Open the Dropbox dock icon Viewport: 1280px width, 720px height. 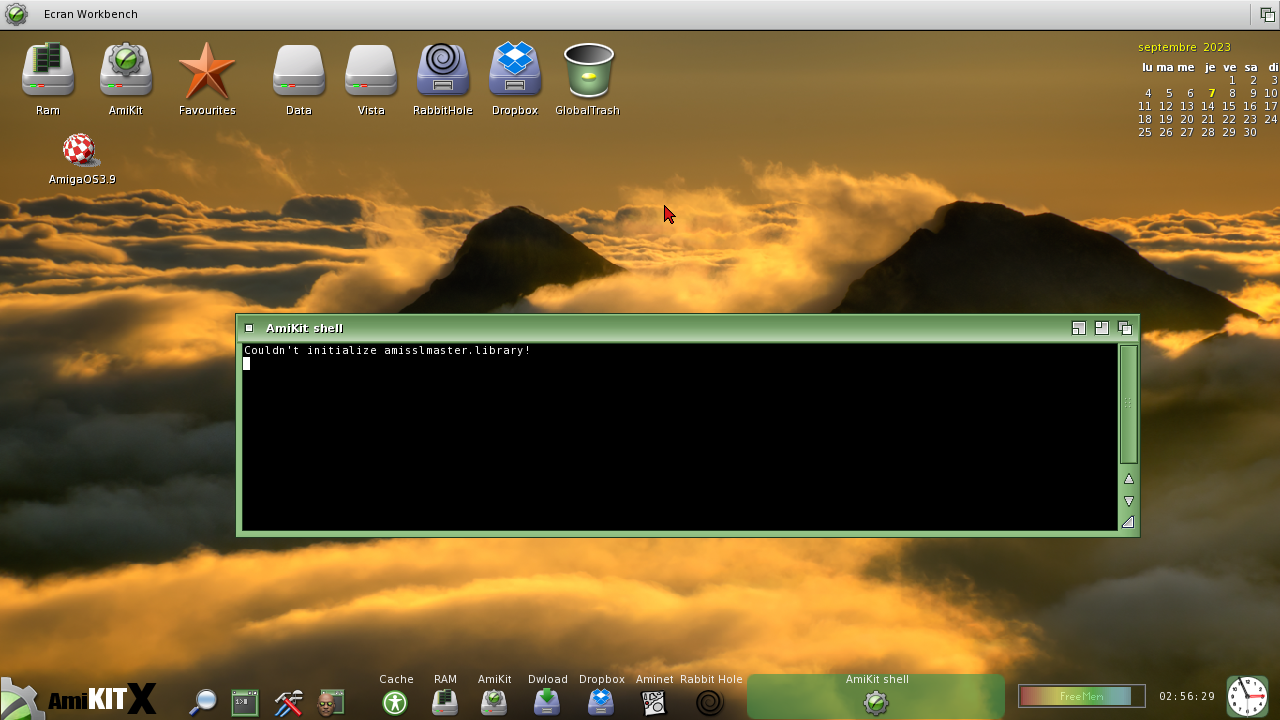(x=601, y=702)
